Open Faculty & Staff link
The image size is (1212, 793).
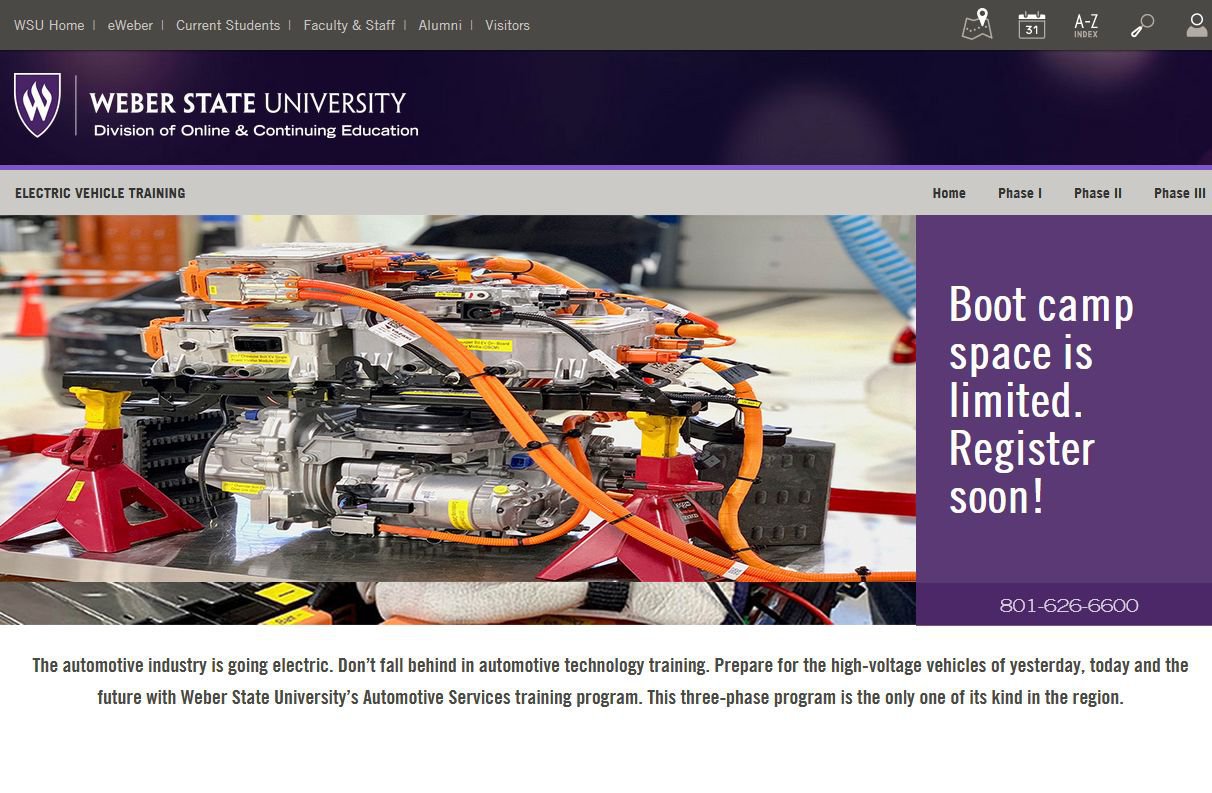coord(349,25)
